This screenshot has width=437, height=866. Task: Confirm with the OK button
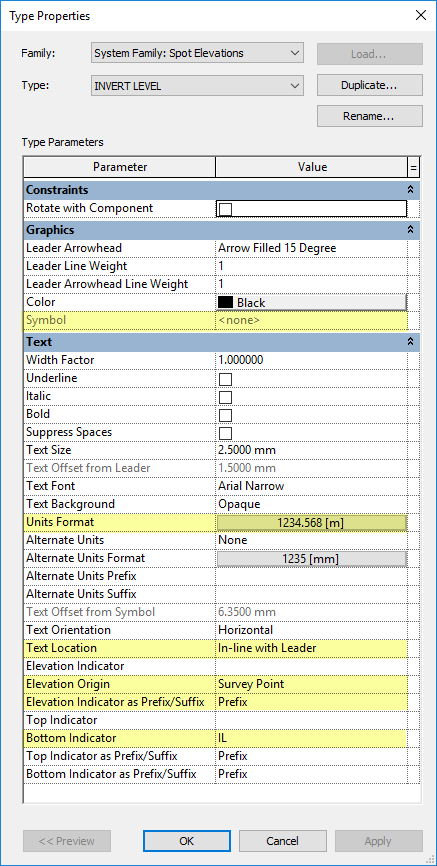[187, 841]
